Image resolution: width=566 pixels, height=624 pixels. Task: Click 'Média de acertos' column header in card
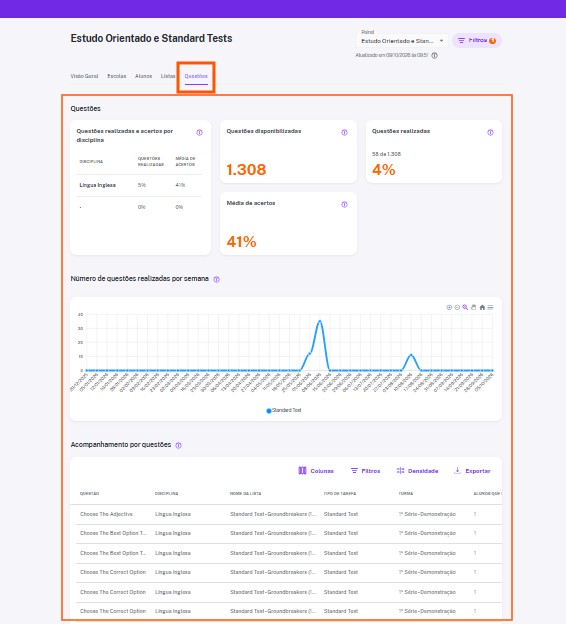tap(185, 162)
